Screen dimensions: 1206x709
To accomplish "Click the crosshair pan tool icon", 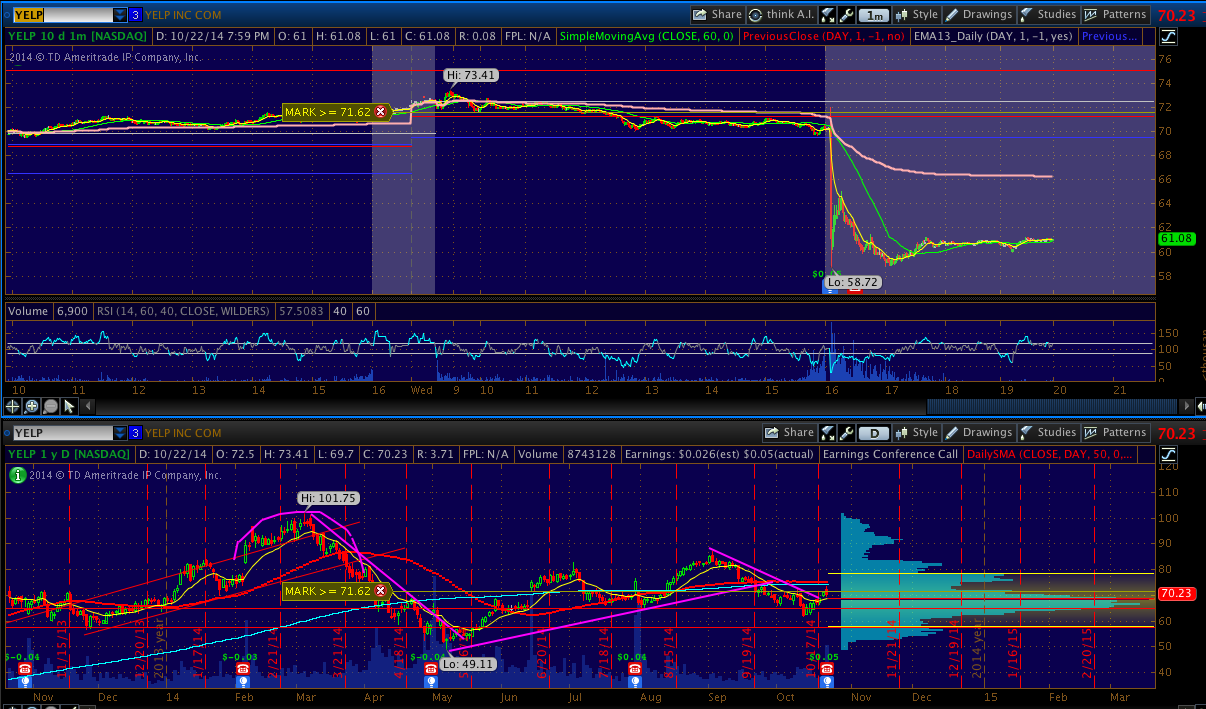I will [13, 406].
